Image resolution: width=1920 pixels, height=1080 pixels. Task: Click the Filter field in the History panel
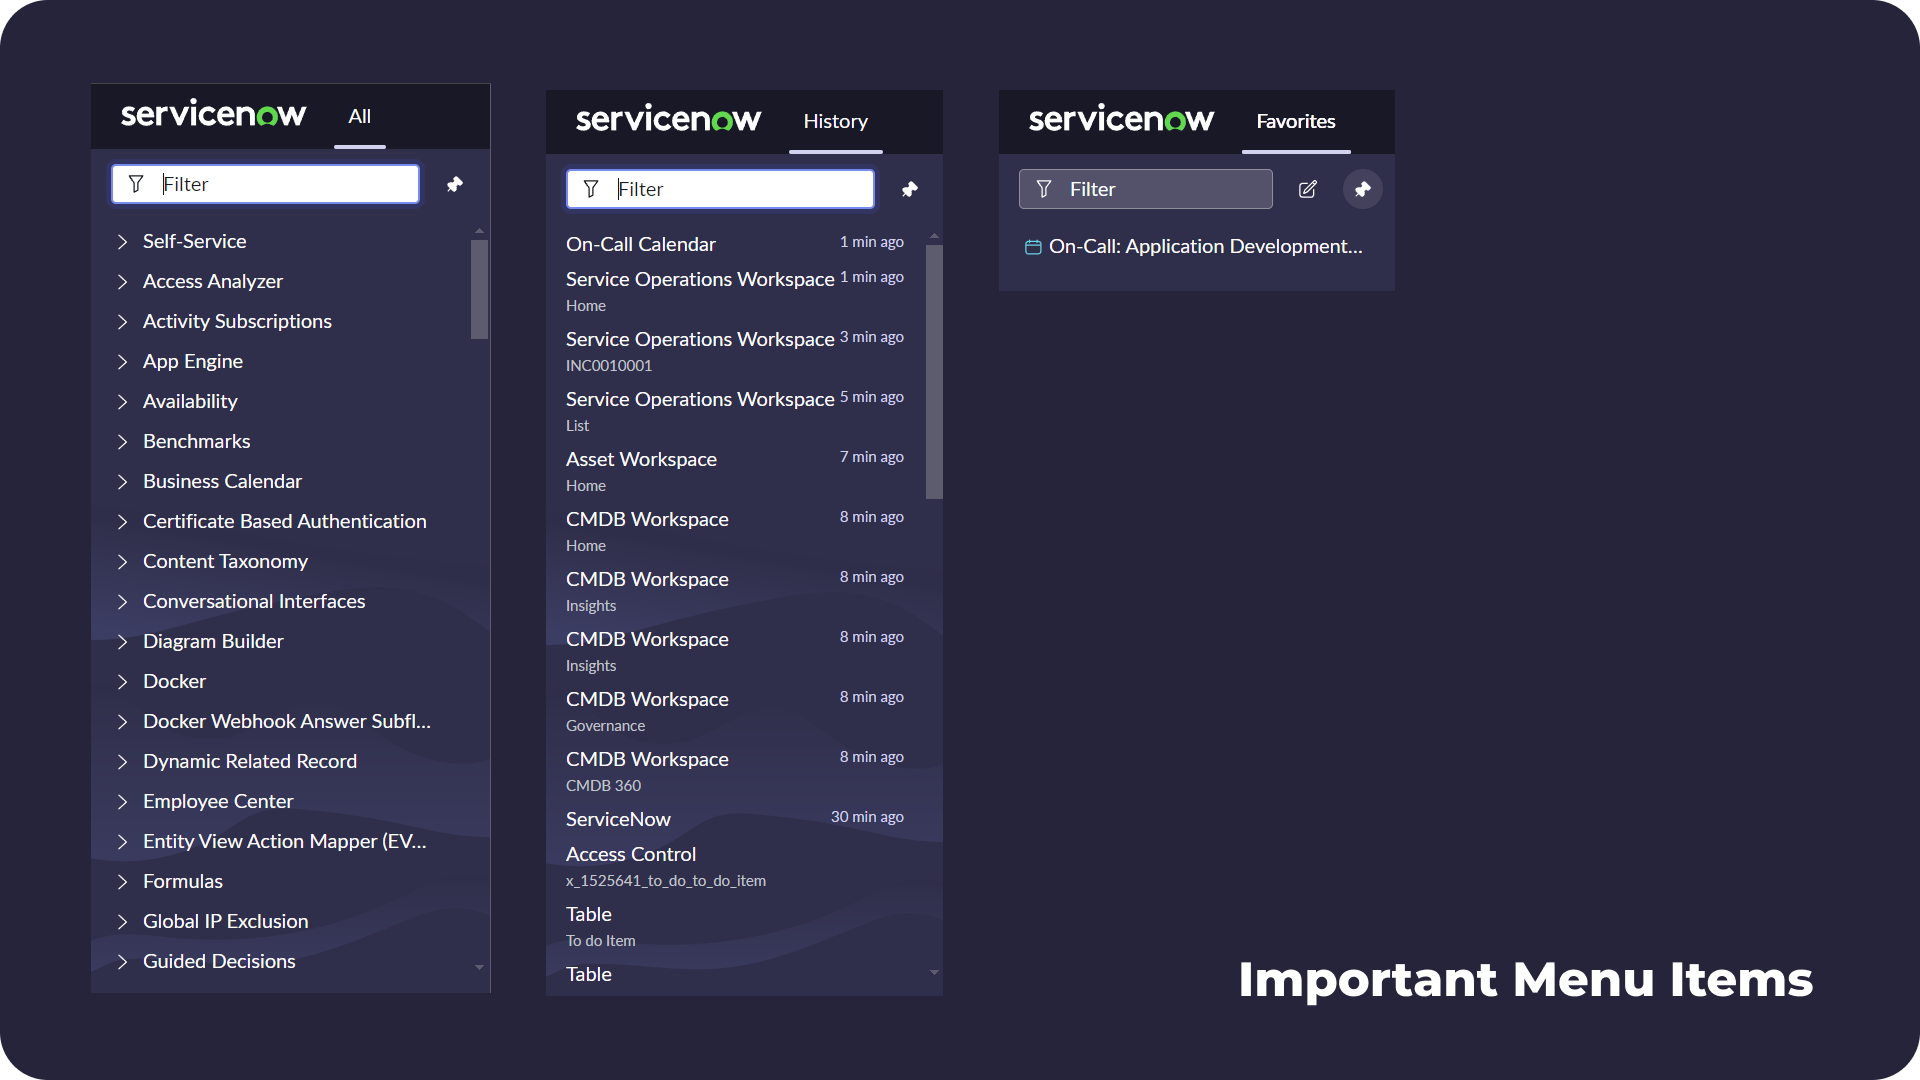(720, 189)
